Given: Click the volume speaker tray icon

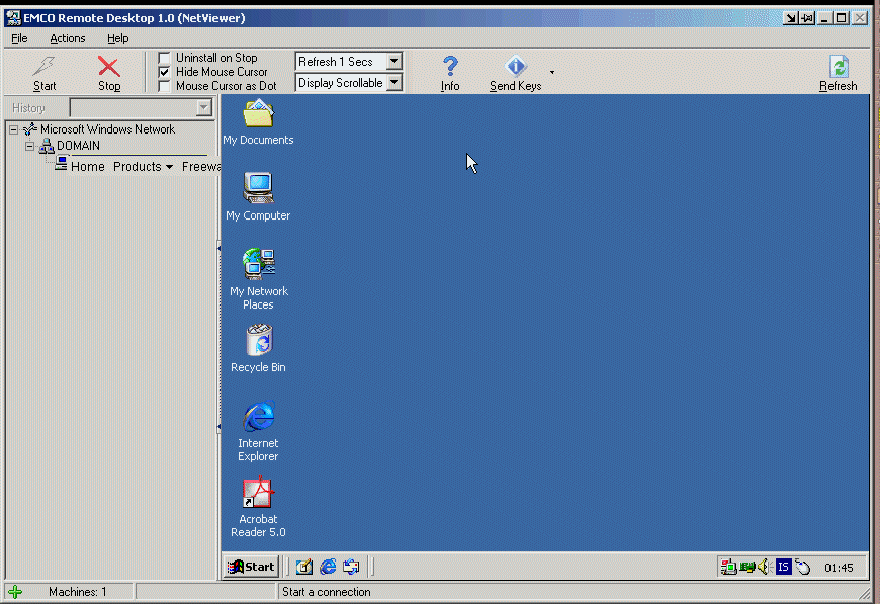Looking at the screenshot, I should tap(764, 568).
